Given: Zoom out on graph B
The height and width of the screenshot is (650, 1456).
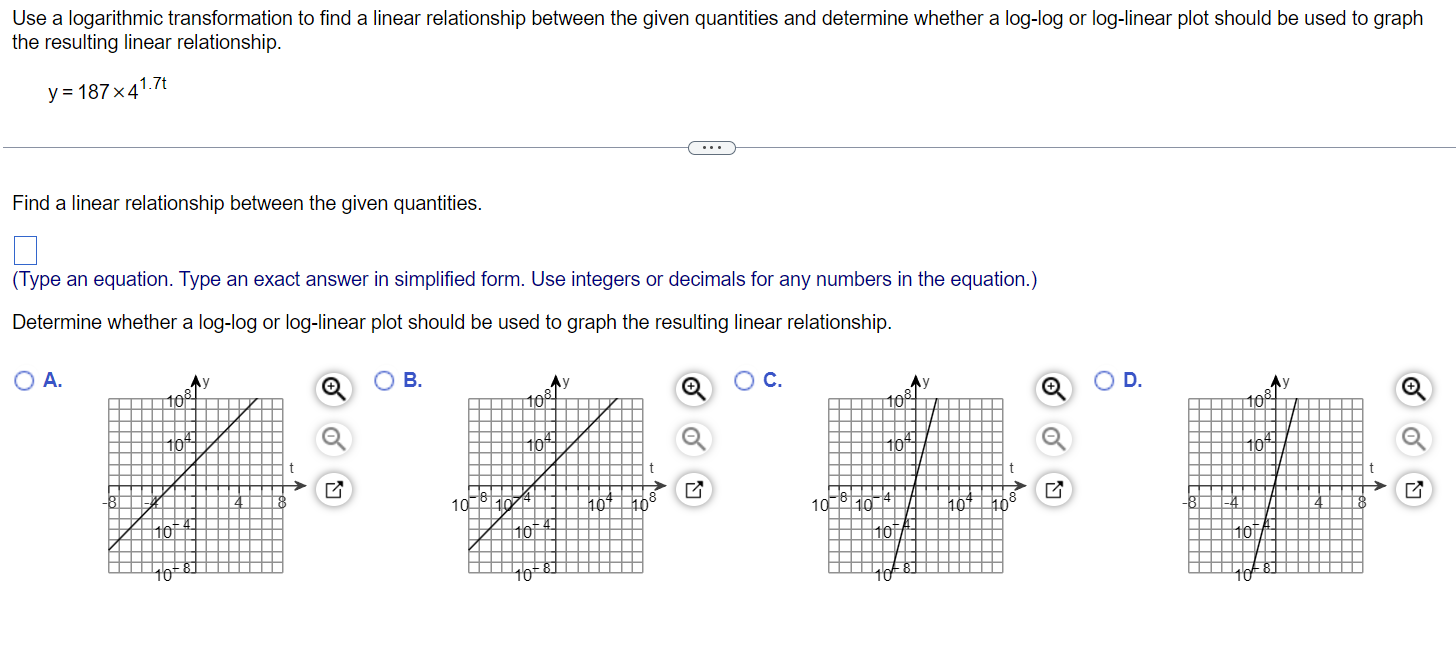Looking at the screenshot, I should point(693,439).
